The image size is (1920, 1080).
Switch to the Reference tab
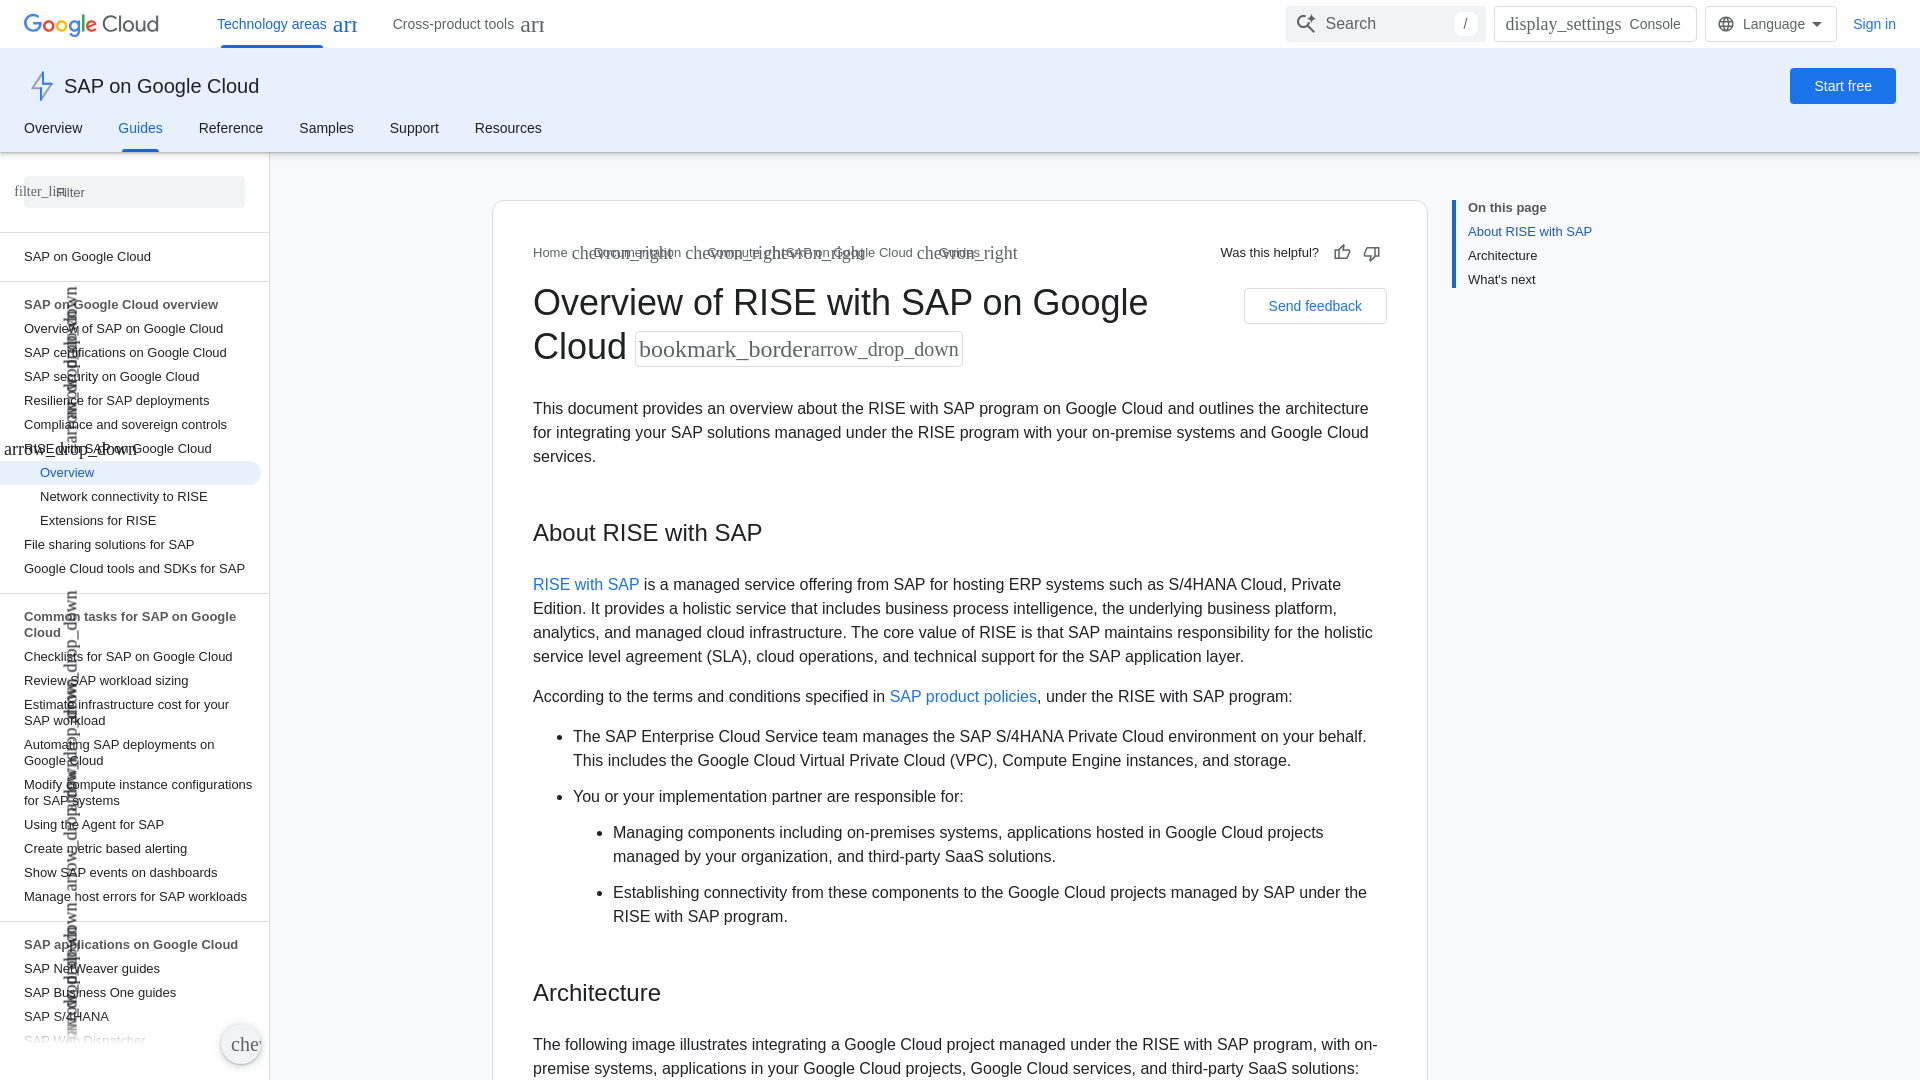[x=231, y=128]
